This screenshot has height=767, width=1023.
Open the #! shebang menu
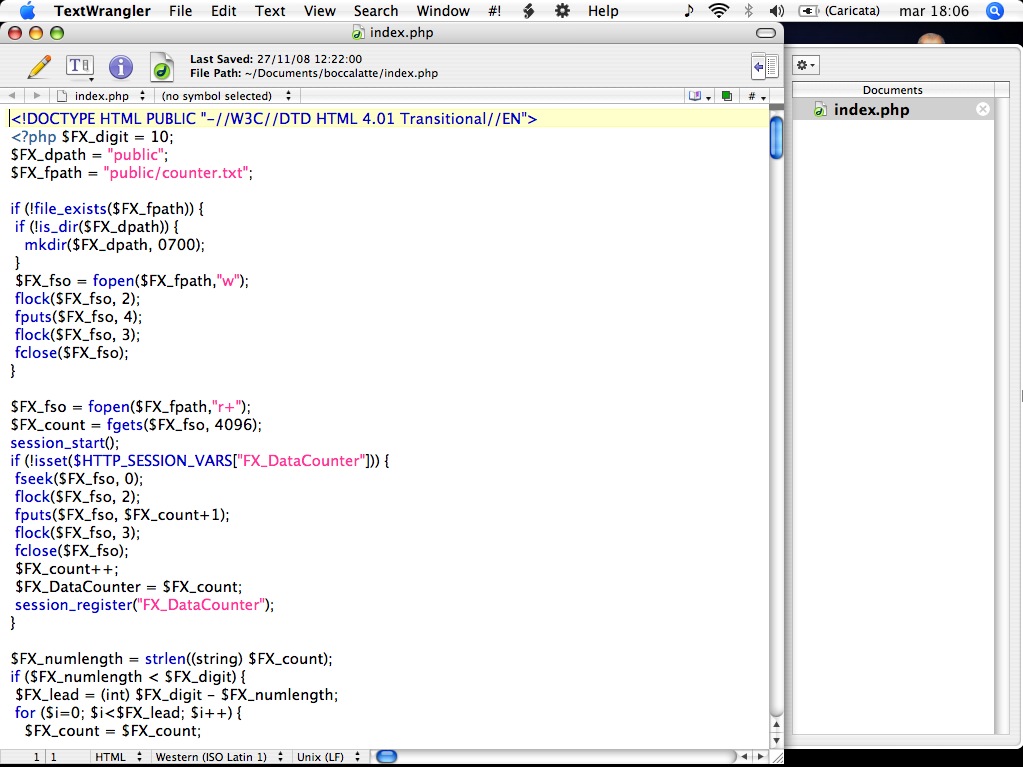(x=495, y=11)
